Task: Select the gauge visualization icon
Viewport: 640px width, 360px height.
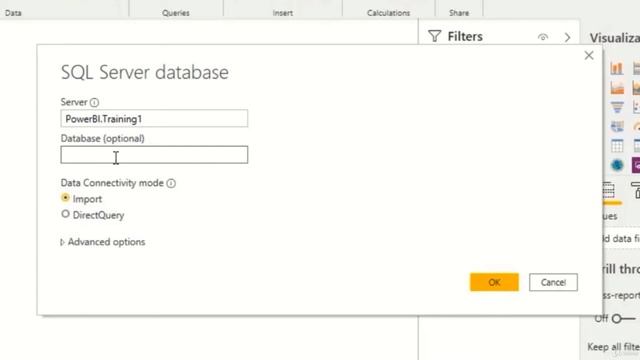Action: click(x=636, y=127)
